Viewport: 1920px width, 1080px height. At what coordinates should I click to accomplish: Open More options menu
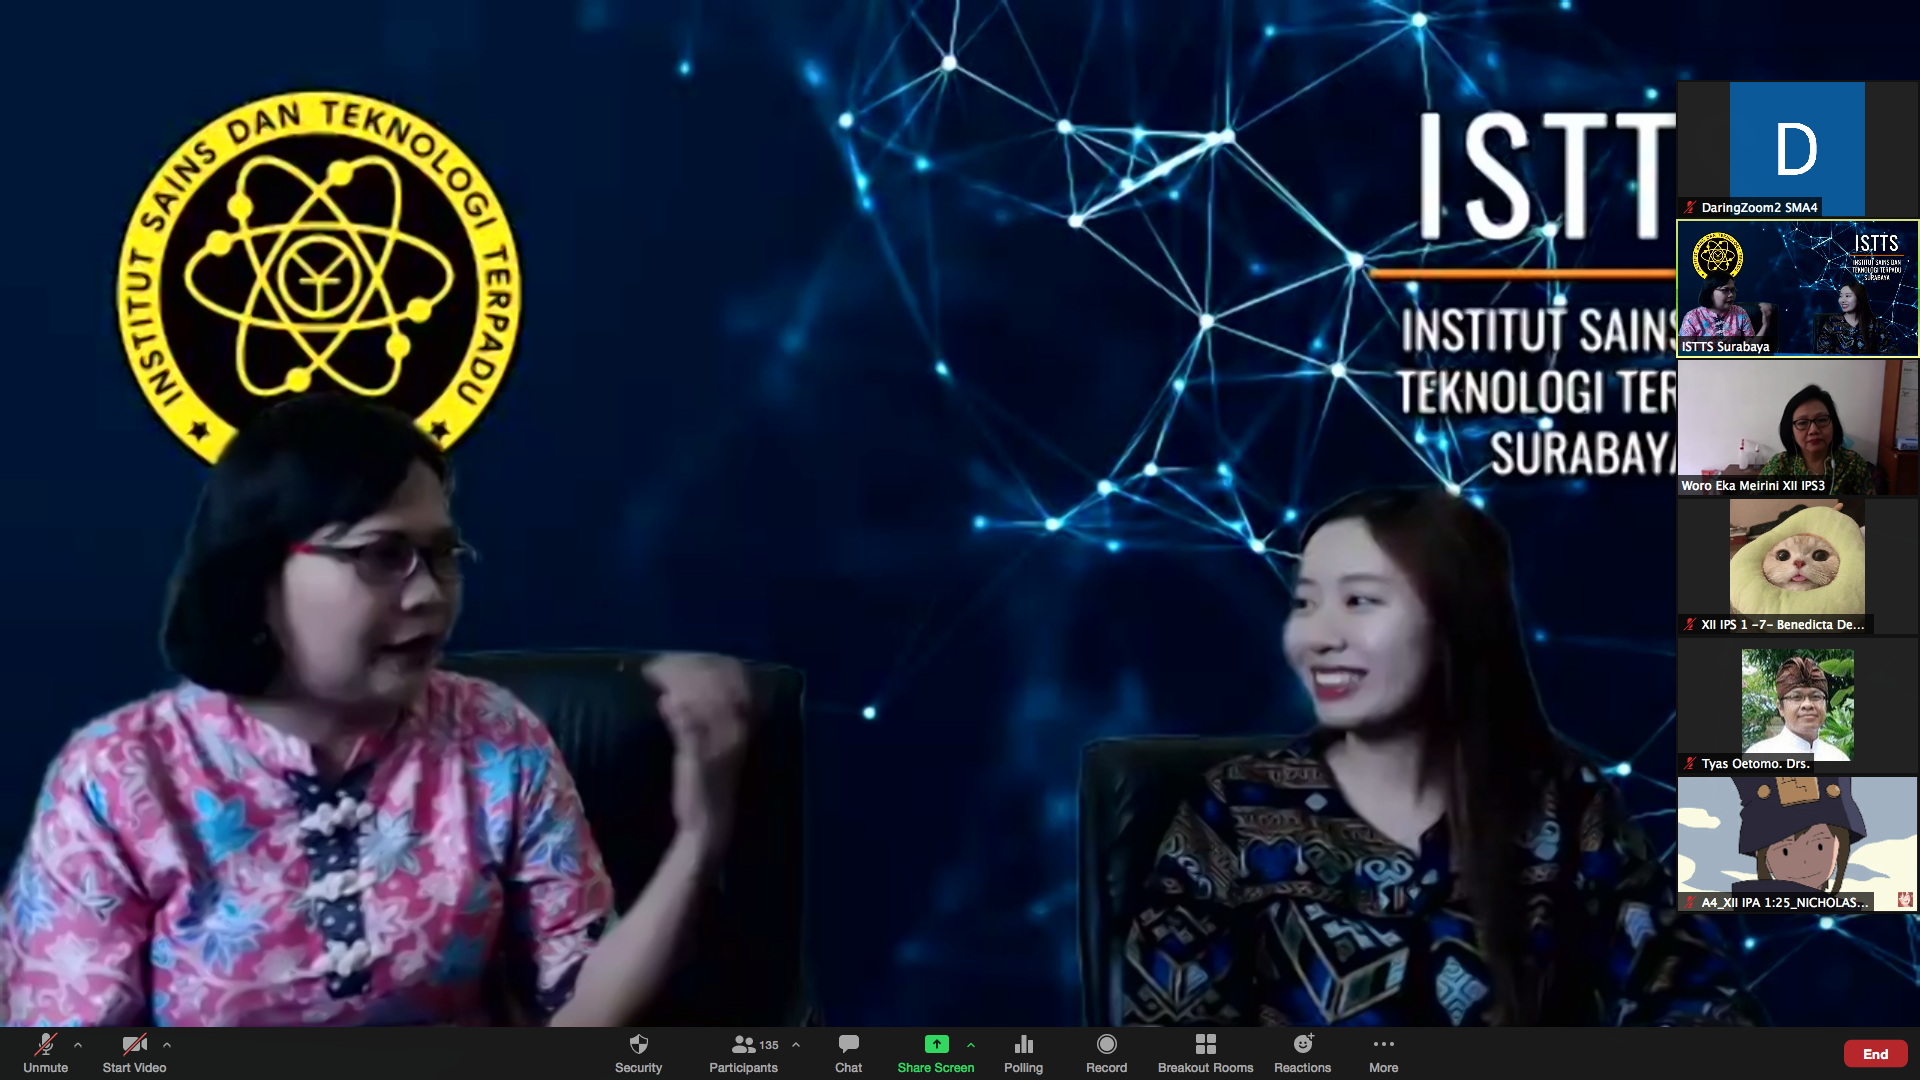click(1383, 1053)
